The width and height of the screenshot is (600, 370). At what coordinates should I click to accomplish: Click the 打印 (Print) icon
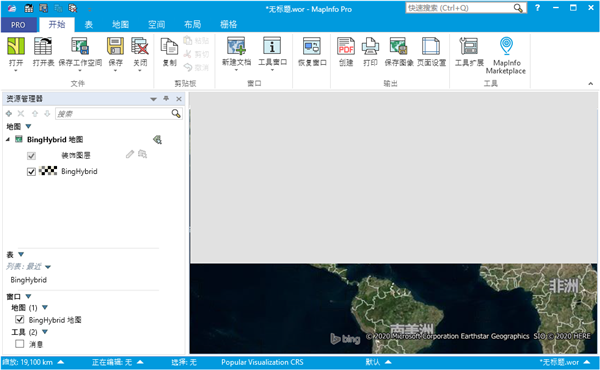coord(370,46)
